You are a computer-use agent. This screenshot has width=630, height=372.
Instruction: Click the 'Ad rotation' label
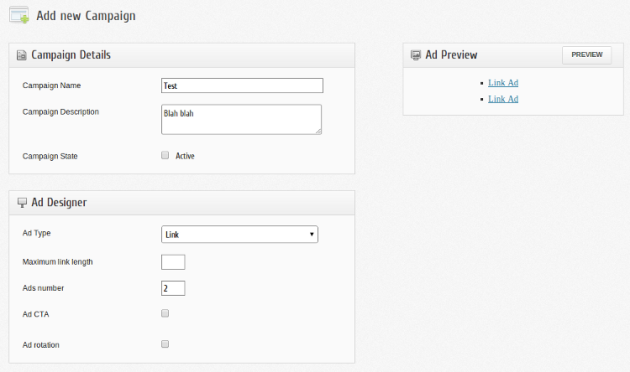click(41, 345)
